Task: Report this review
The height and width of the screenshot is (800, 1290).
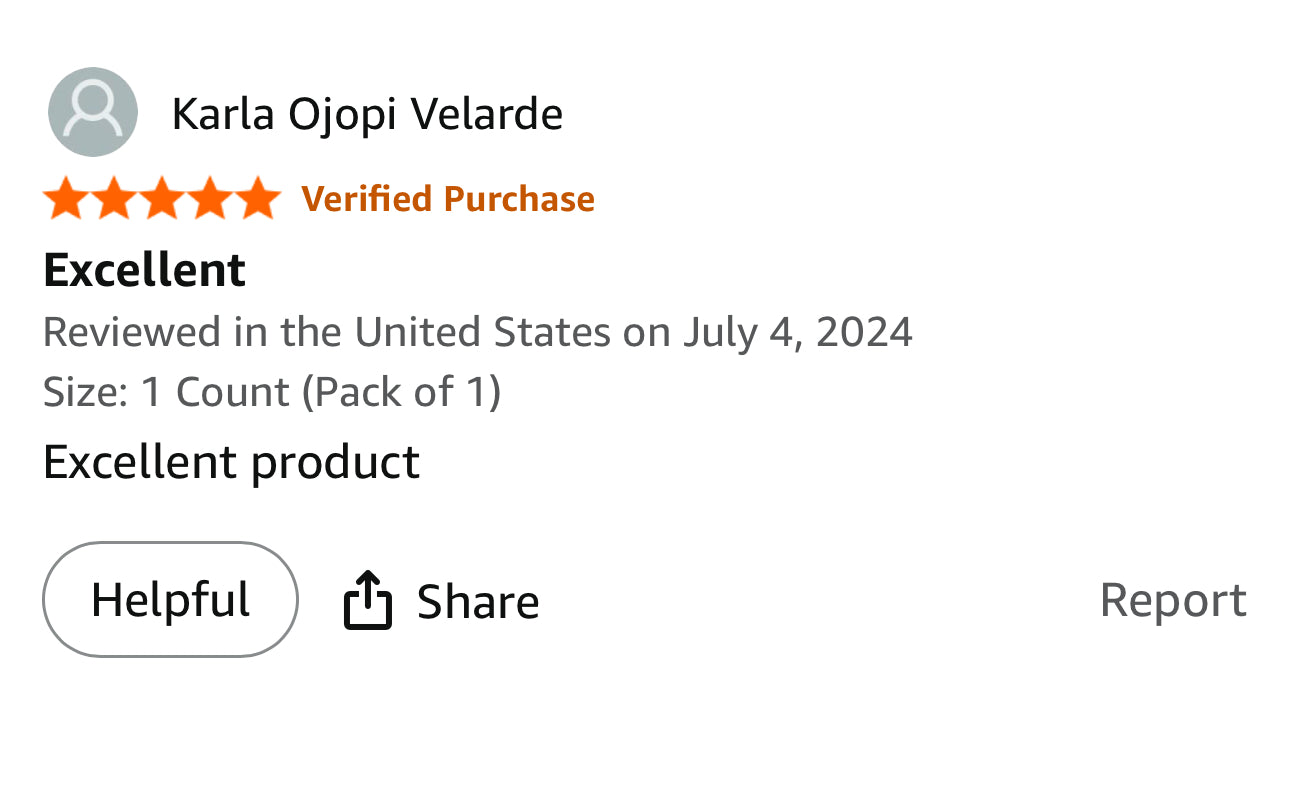Action: point(1172,600)
